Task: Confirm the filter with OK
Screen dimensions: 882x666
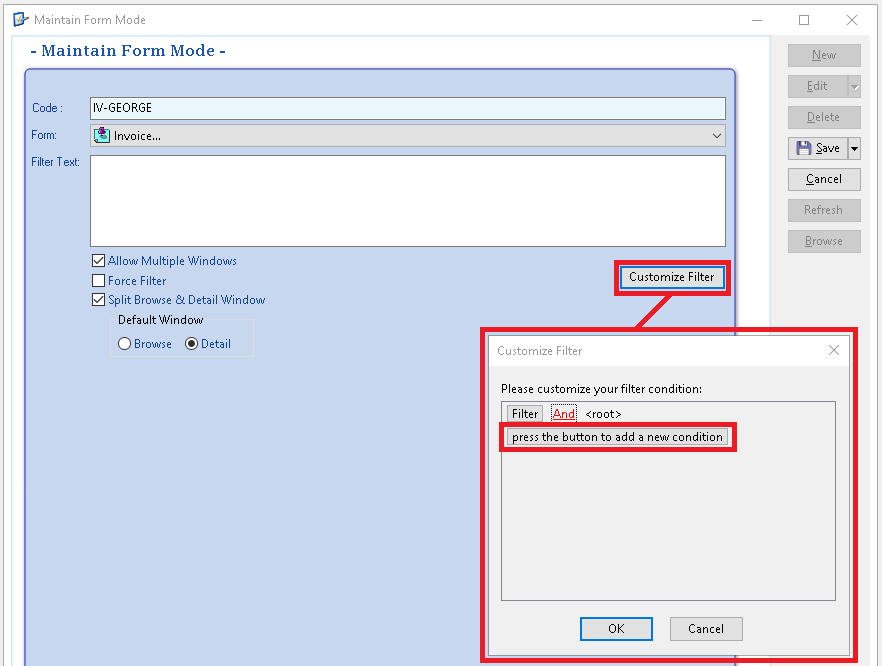Action: [x=616, y=629]
